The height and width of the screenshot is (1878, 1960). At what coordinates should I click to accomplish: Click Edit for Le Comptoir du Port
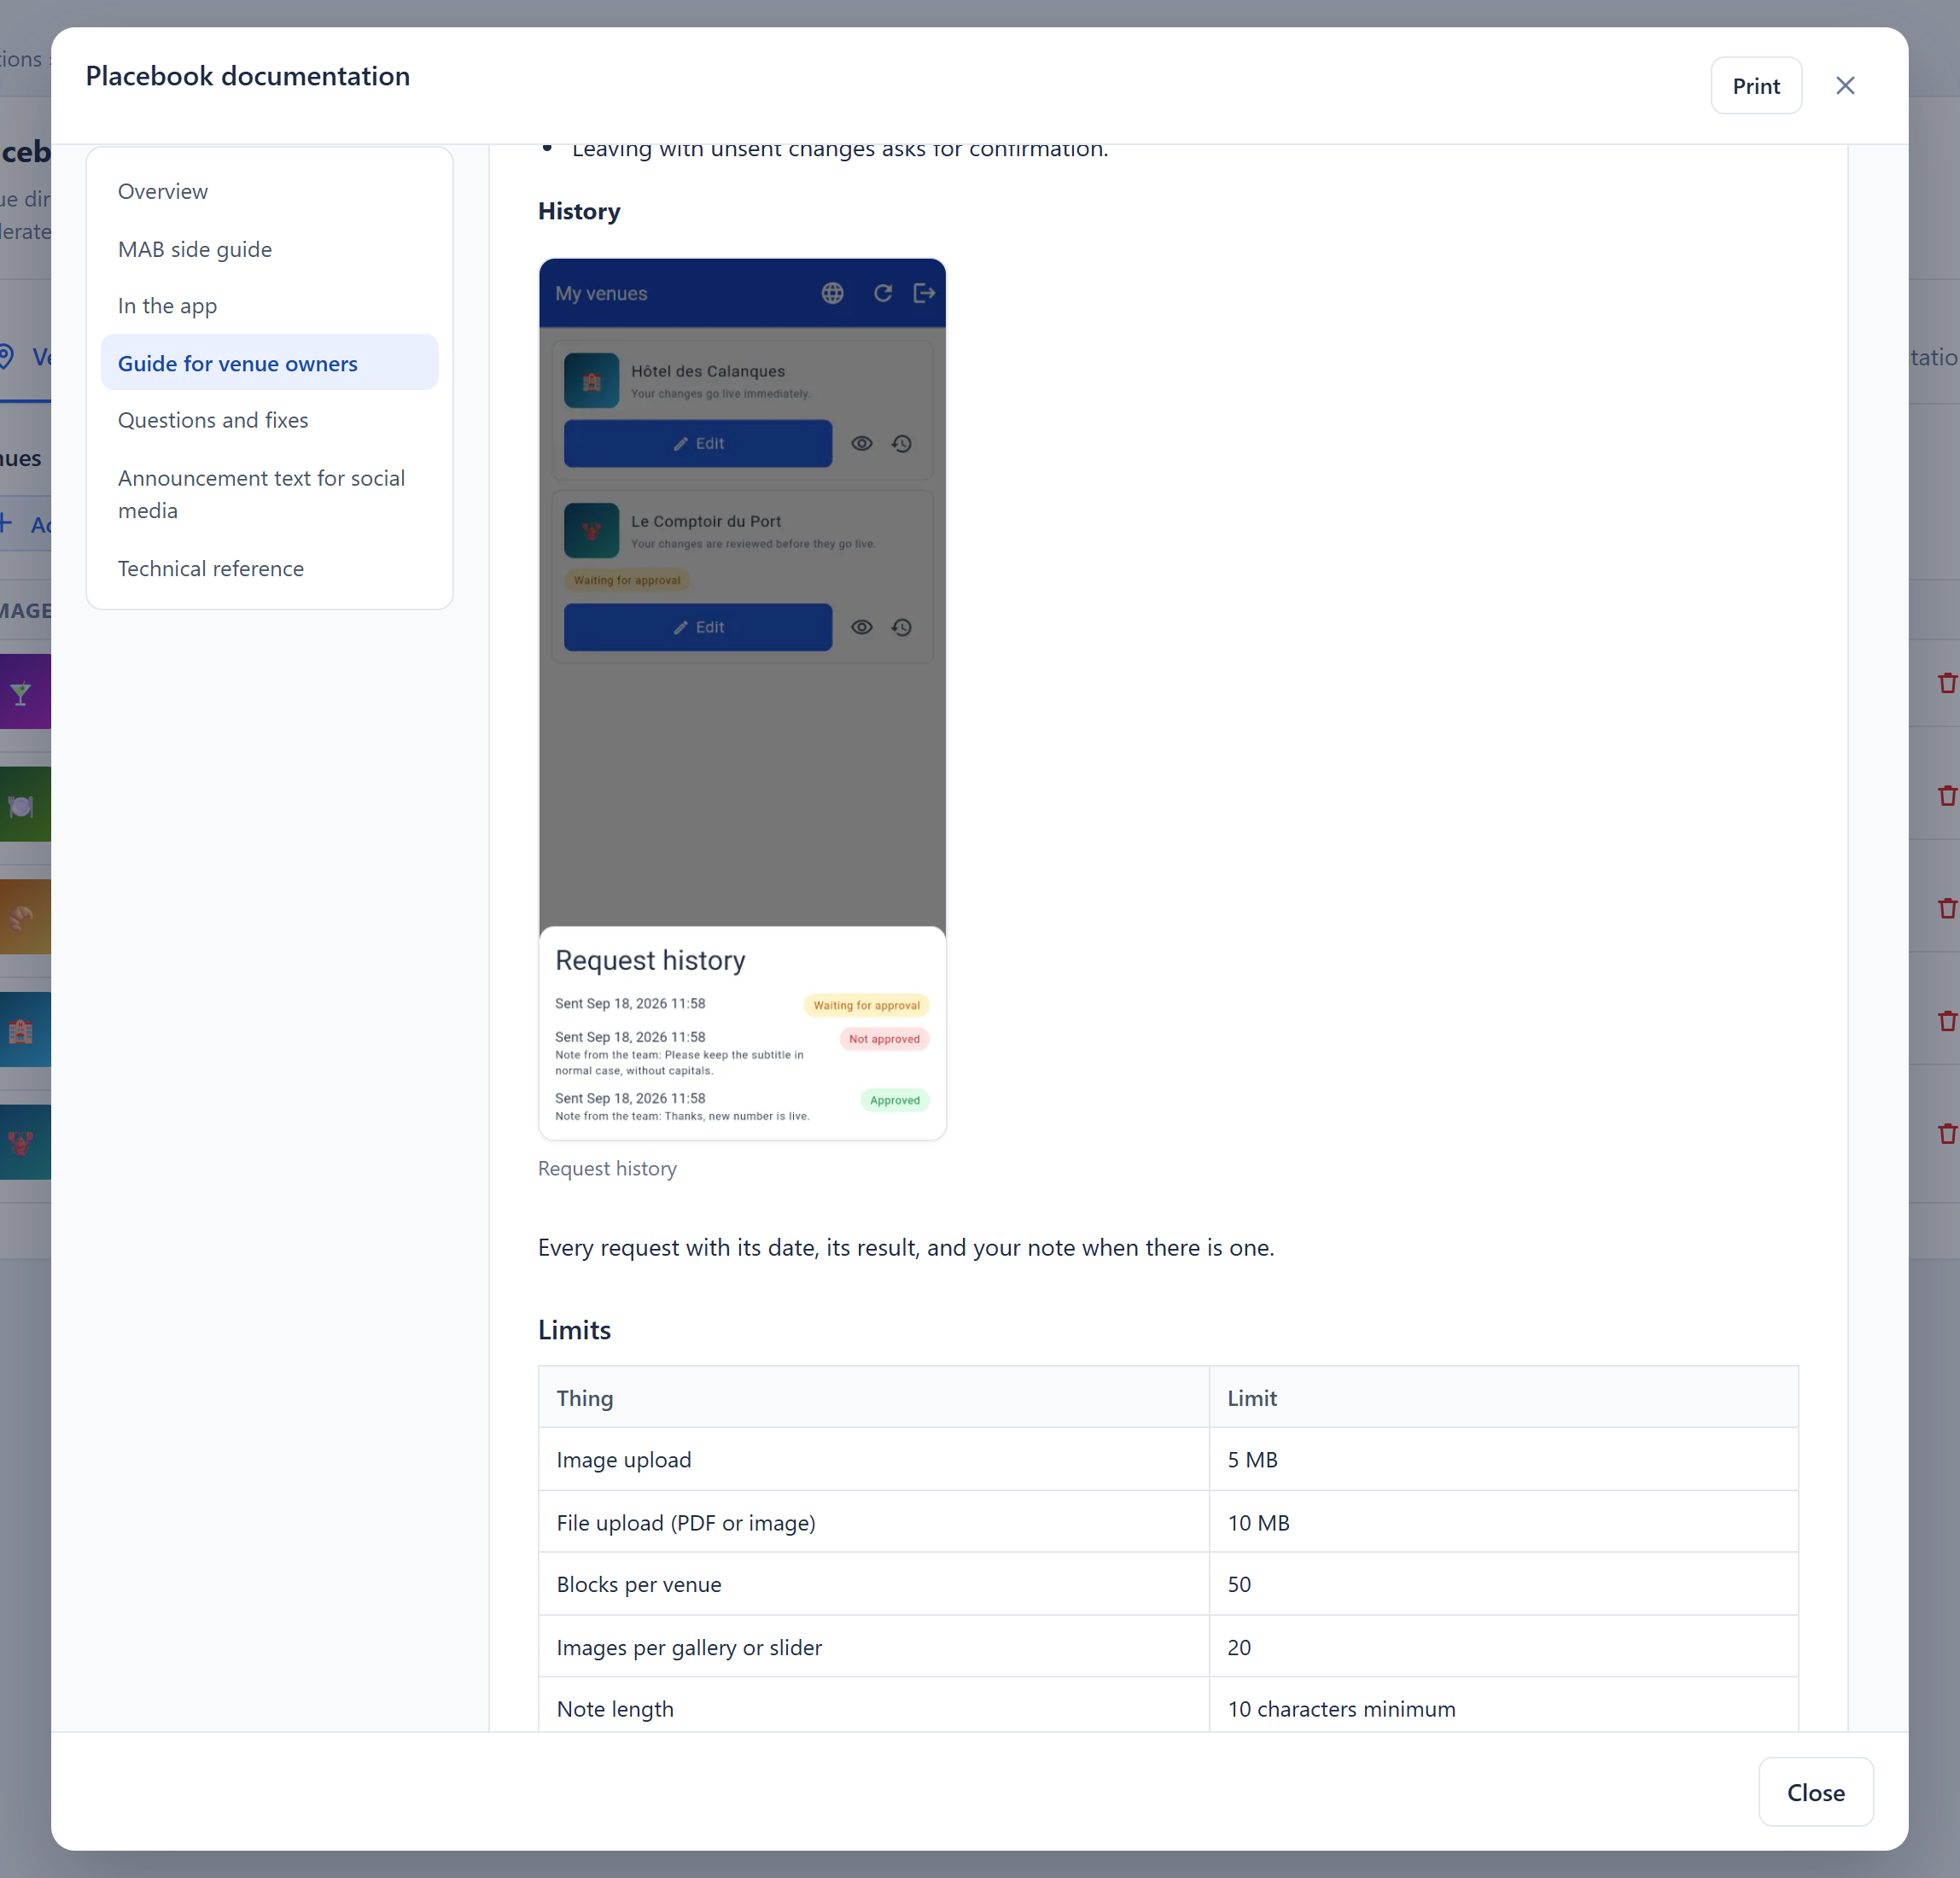coord(698,627)
